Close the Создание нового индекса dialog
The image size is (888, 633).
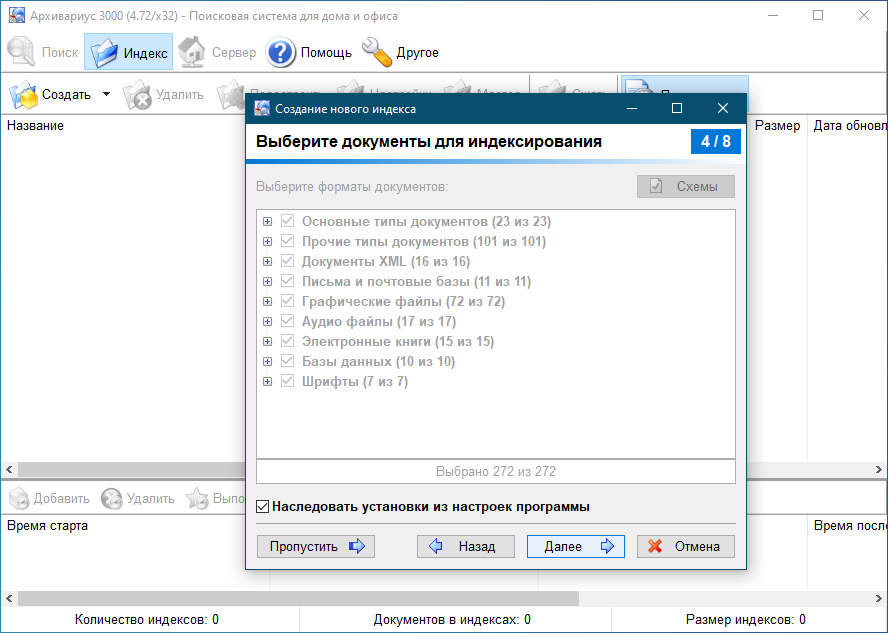click(x=723, y=108)
